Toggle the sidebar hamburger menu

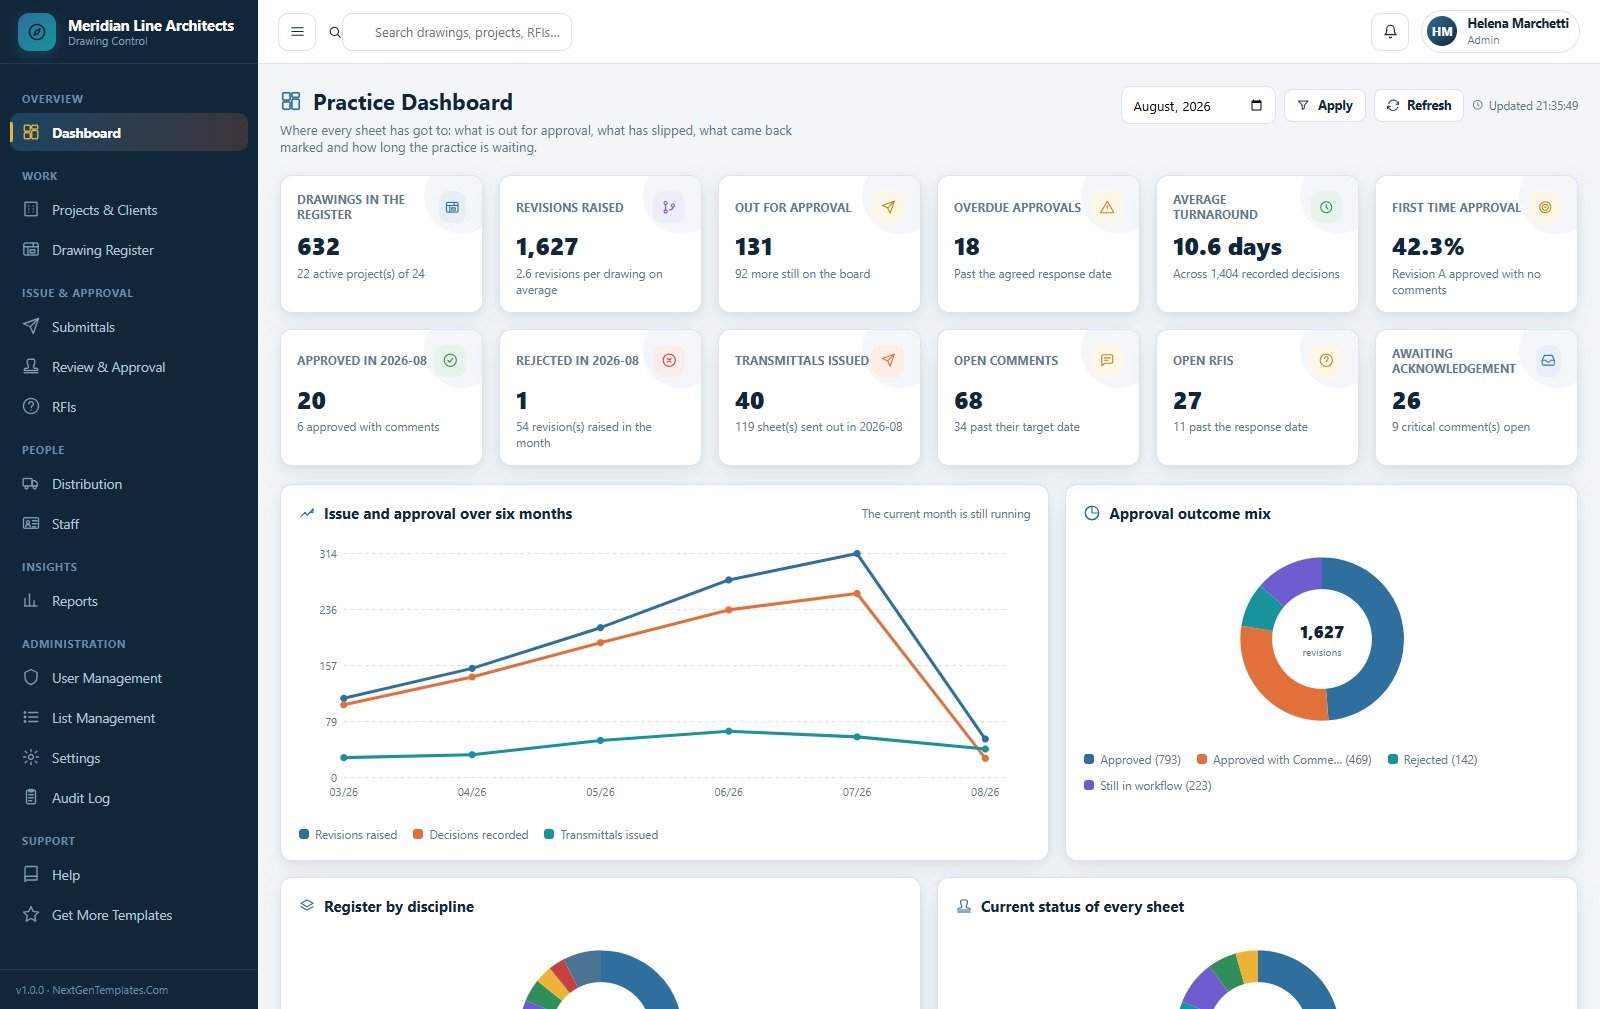297,32
